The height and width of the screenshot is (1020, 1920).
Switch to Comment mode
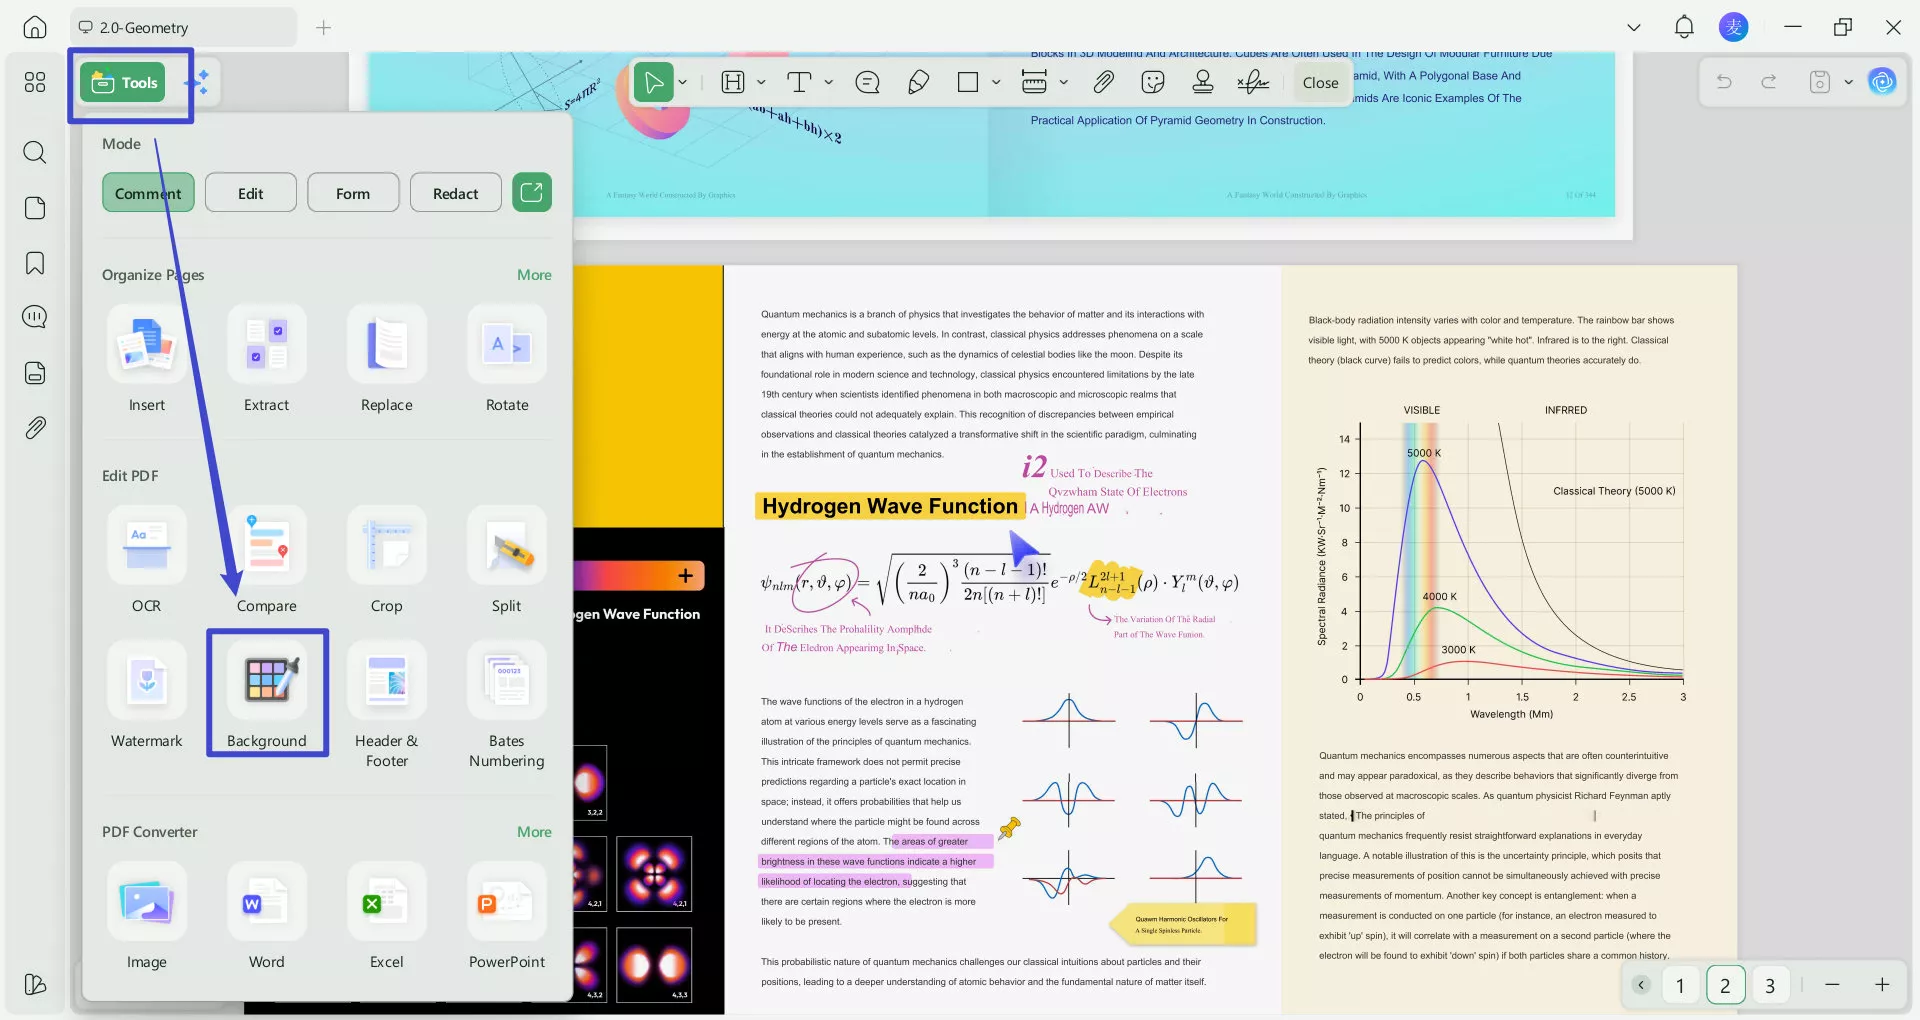pos(148,193)
